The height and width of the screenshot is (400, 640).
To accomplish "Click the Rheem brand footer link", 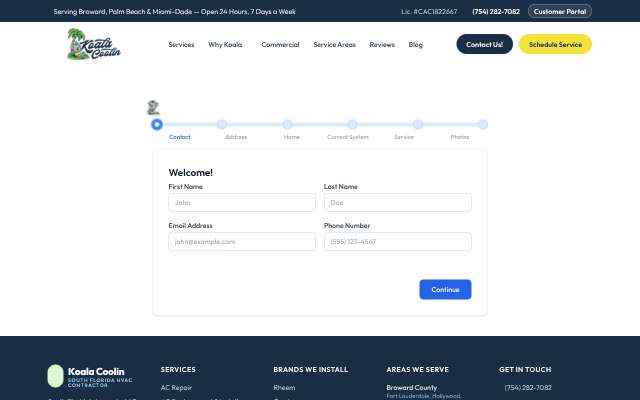I will point(284,387).
